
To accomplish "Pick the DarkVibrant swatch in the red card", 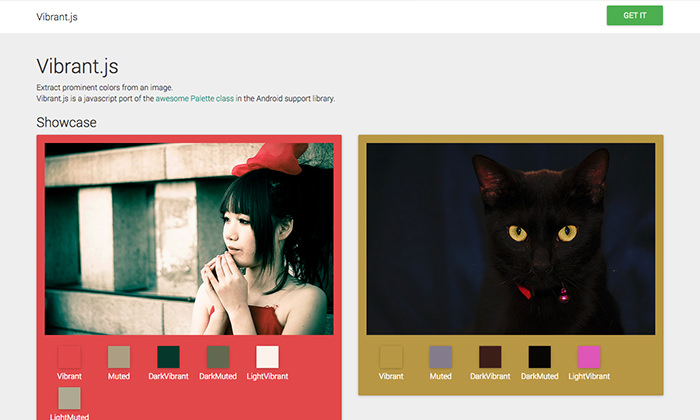I will 168,357.
